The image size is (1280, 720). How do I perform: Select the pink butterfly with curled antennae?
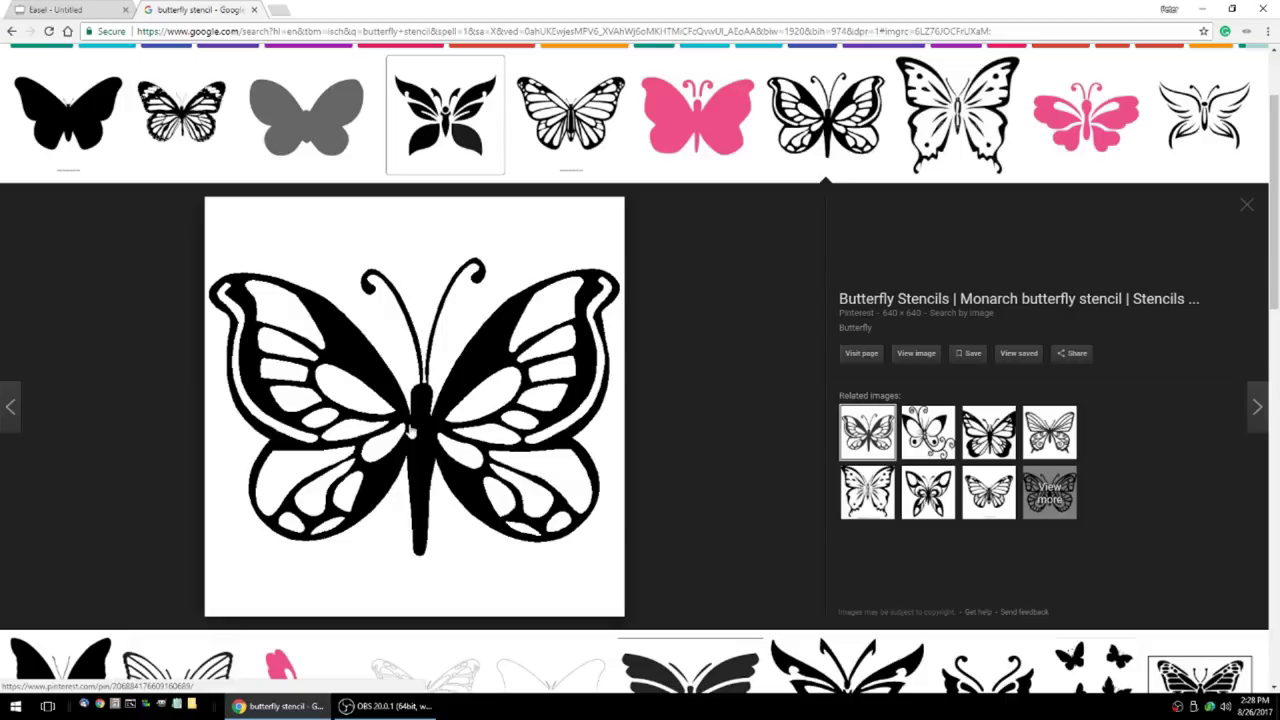[1086, 116]
